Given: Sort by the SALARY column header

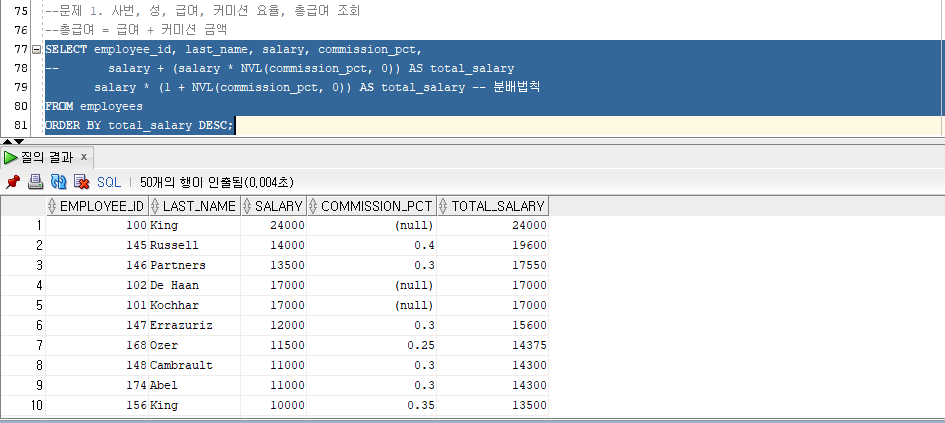Looking at the screenshot, I should pos(274,206).
